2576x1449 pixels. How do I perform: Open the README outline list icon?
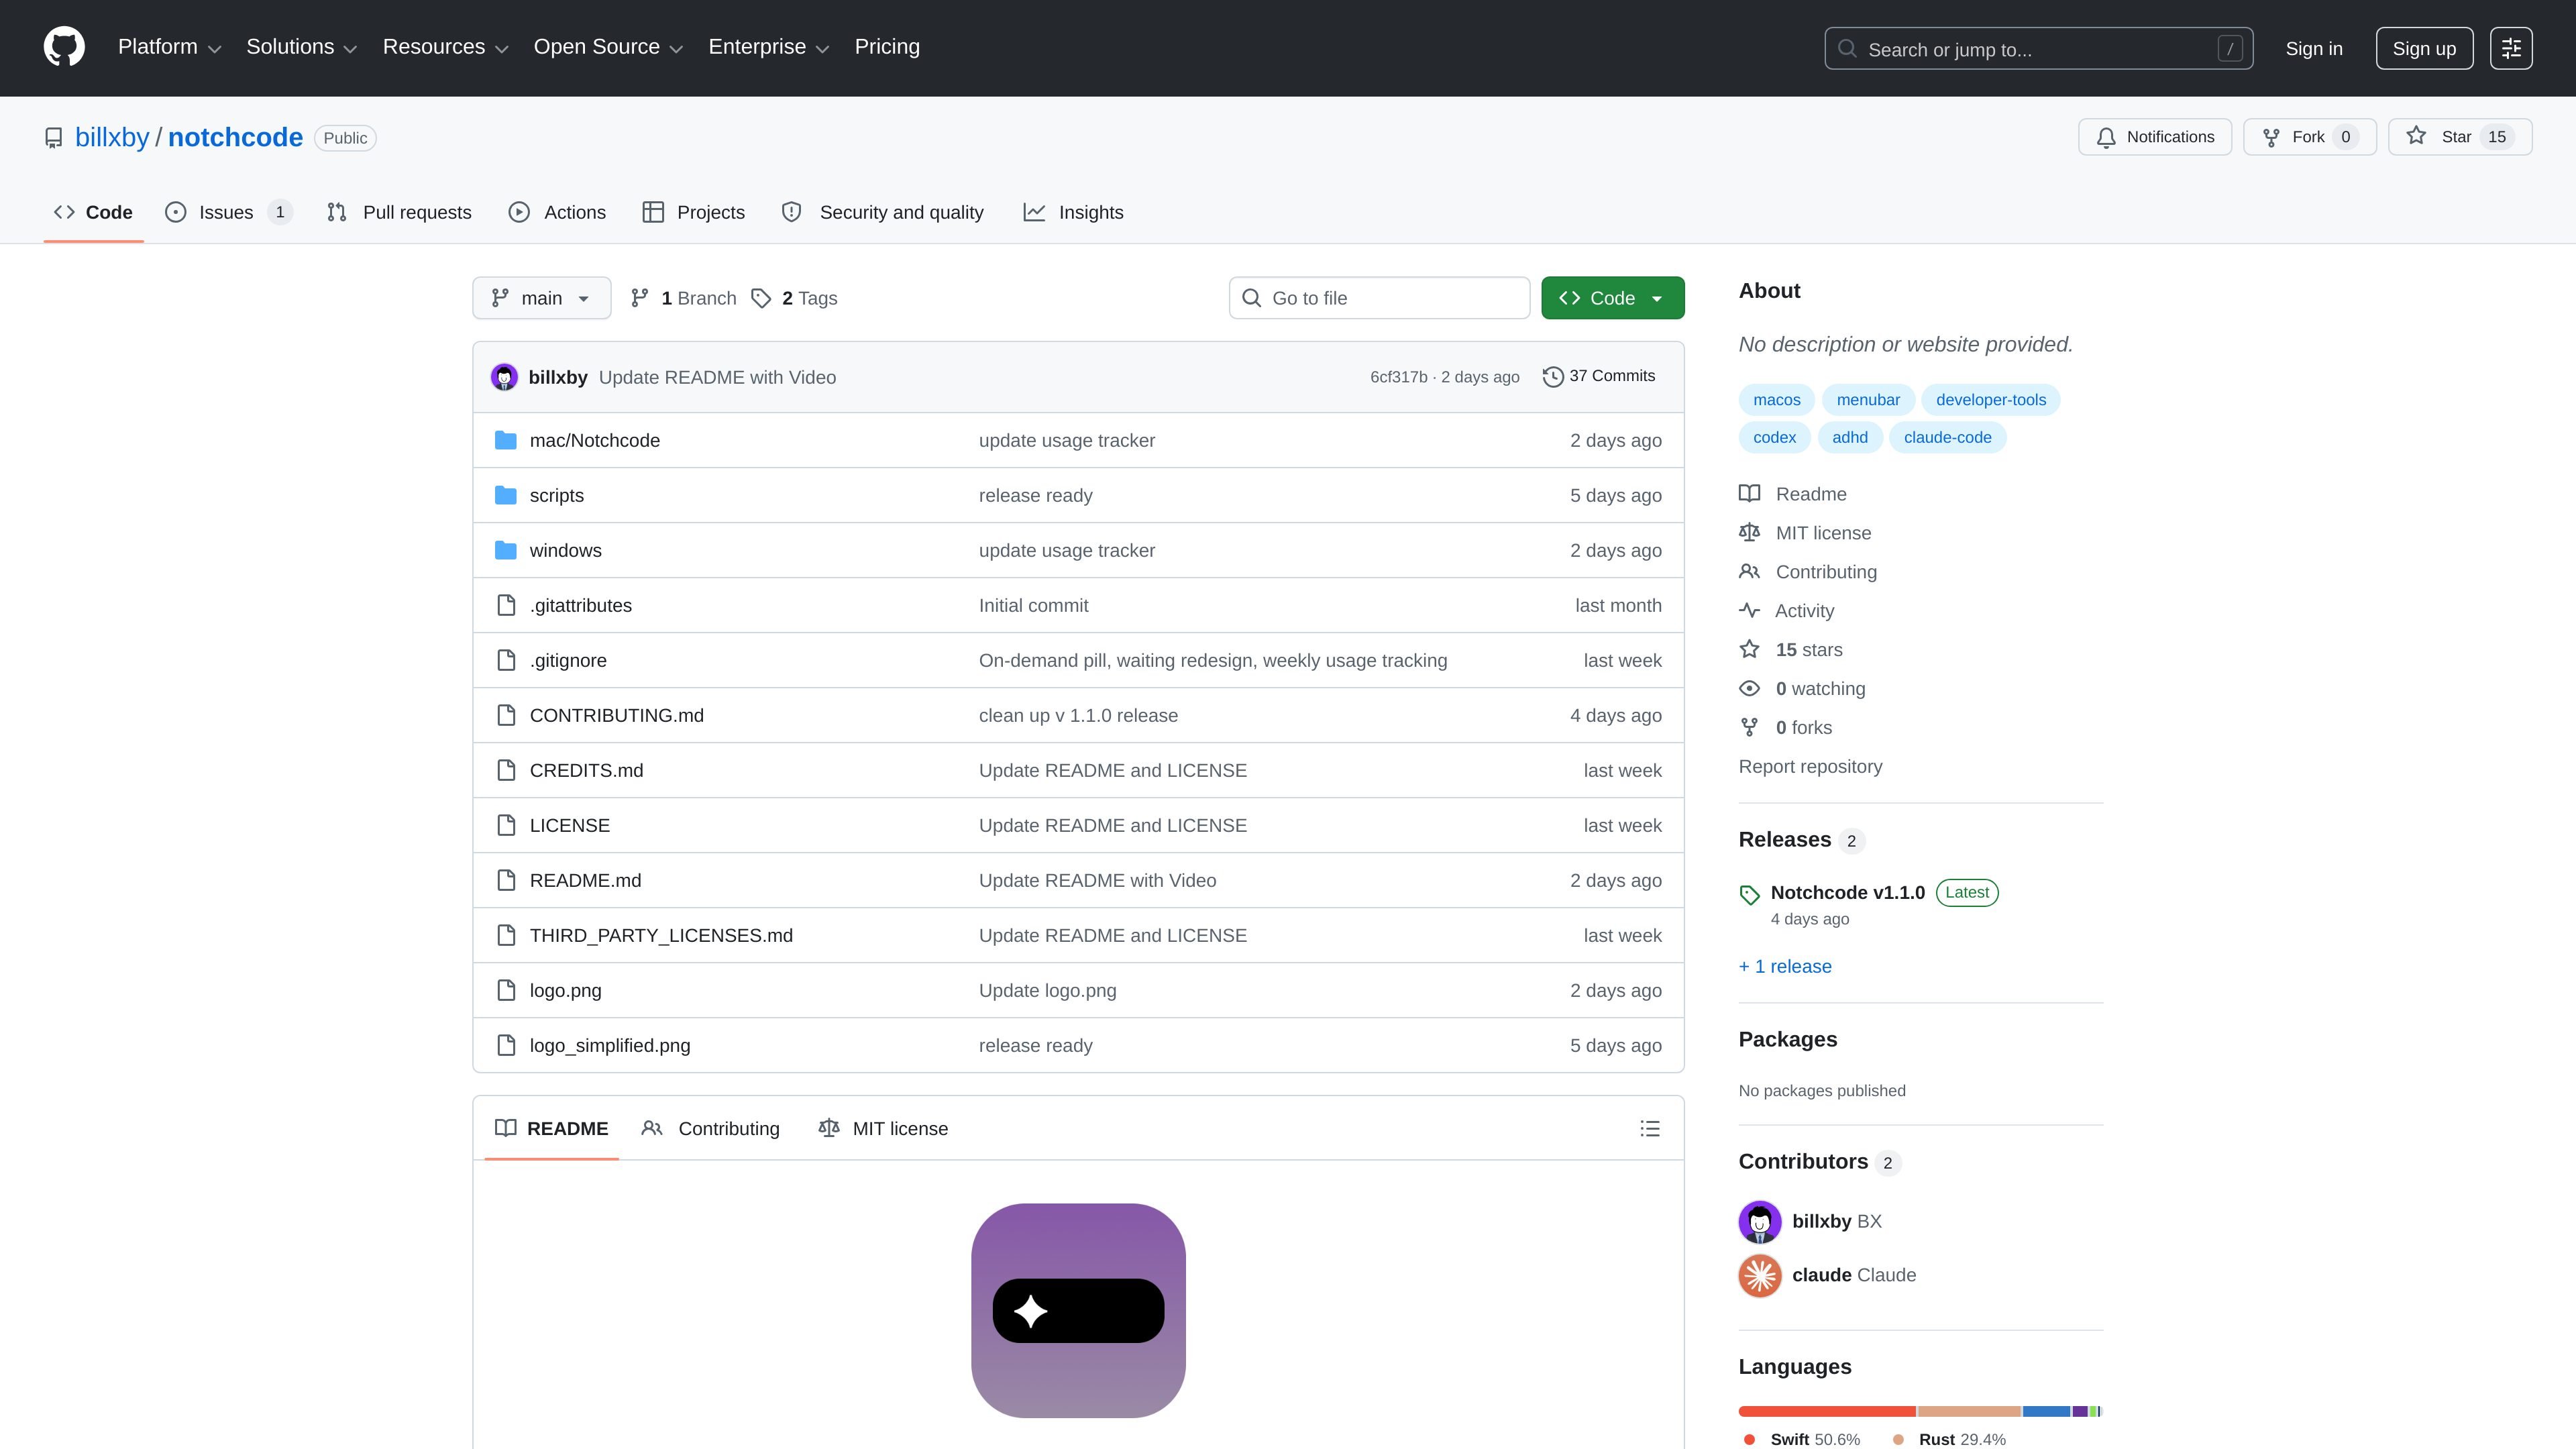(1650, 1128)
